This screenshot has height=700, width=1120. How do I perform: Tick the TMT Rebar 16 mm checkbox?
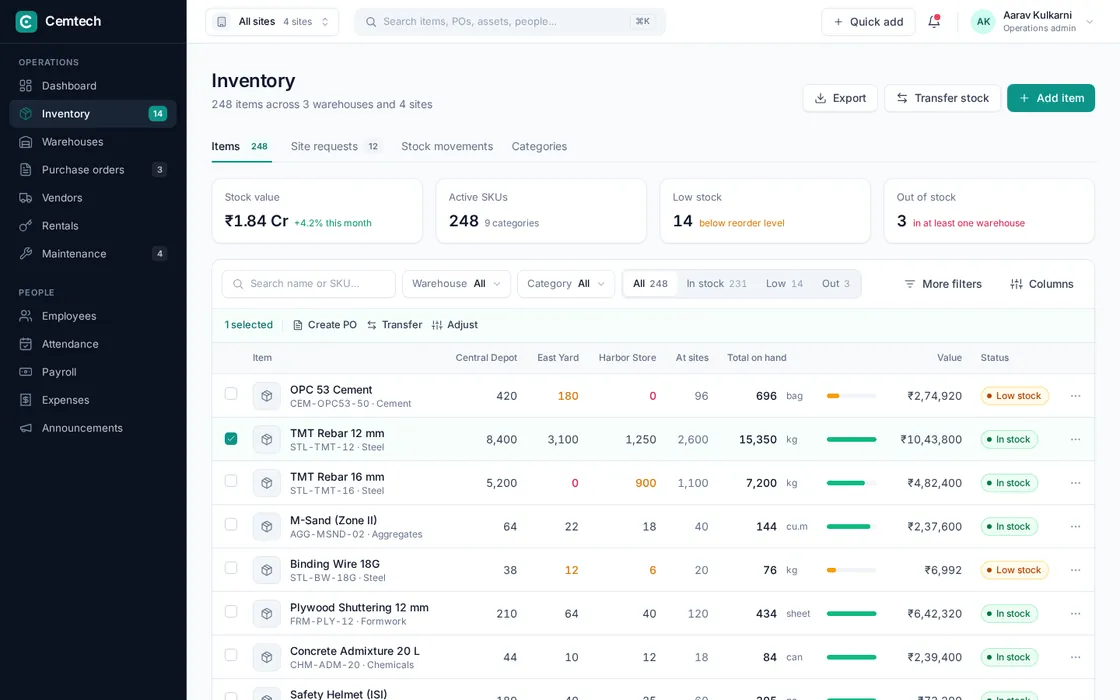click(x=231, y=481)
